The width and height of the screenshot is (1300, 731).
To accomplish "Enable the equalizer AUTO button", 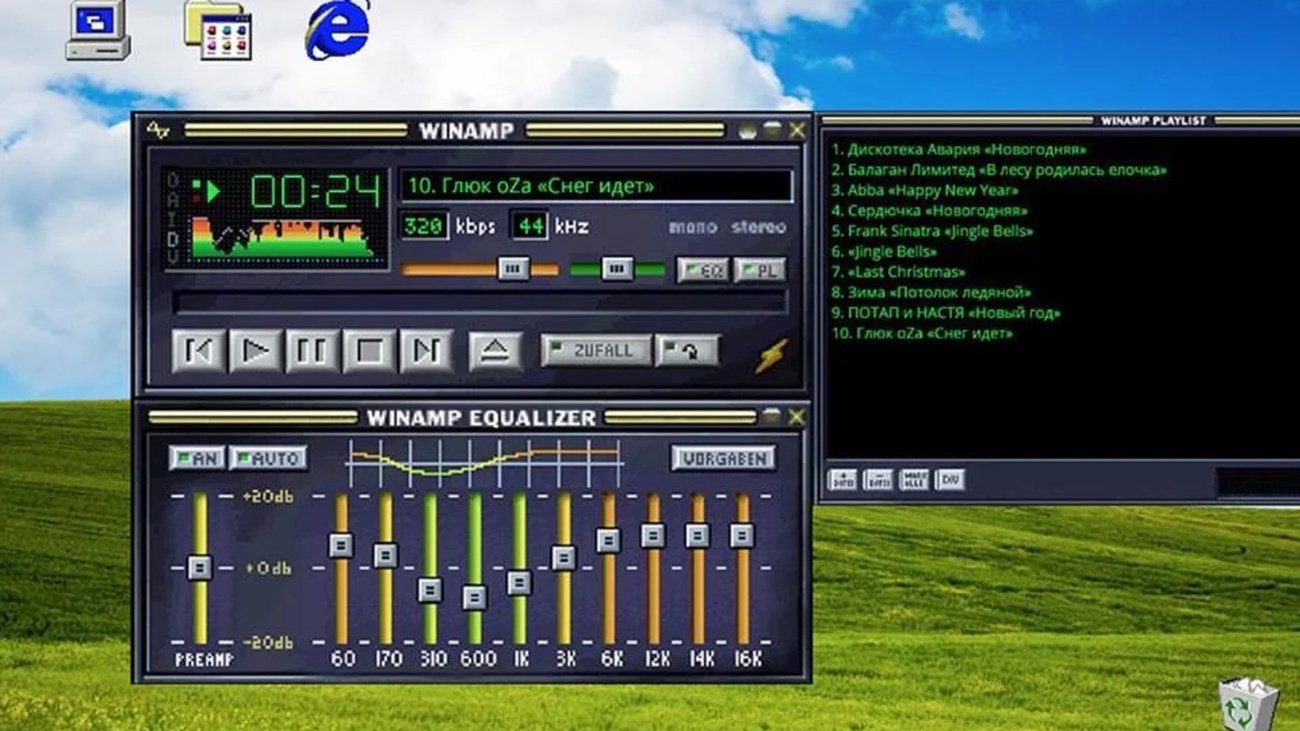I will click(x=268, y=458).
